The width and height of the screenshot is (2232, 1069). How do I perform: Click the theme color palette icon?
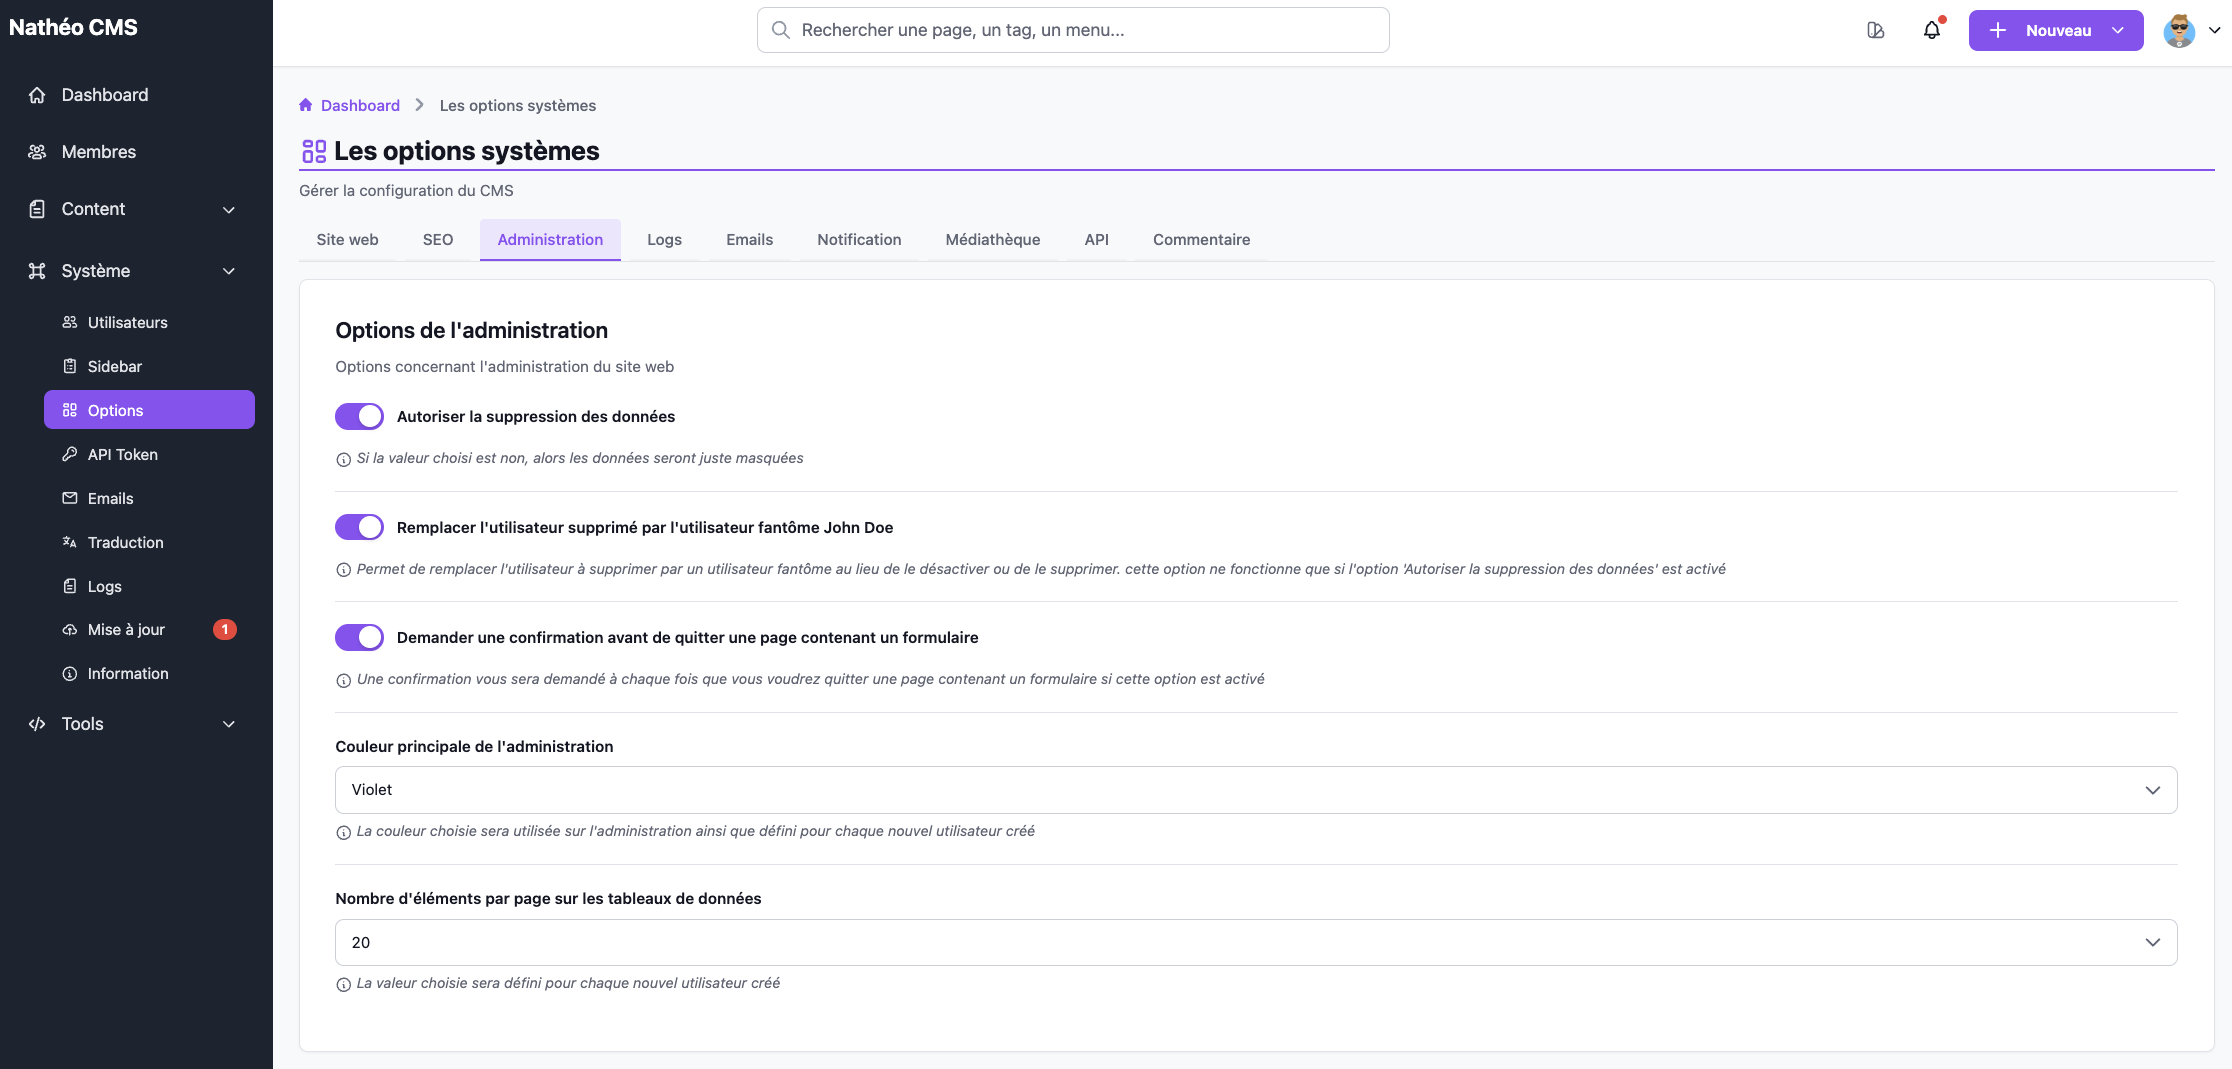[1875, 30]
